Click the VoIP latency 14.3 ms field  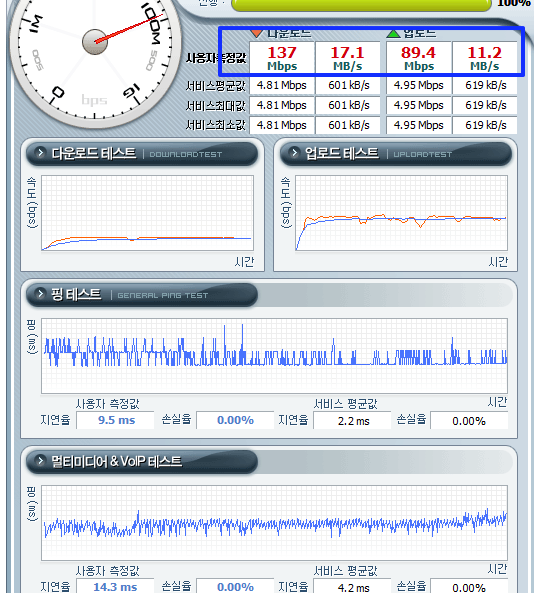pos(115,587)
